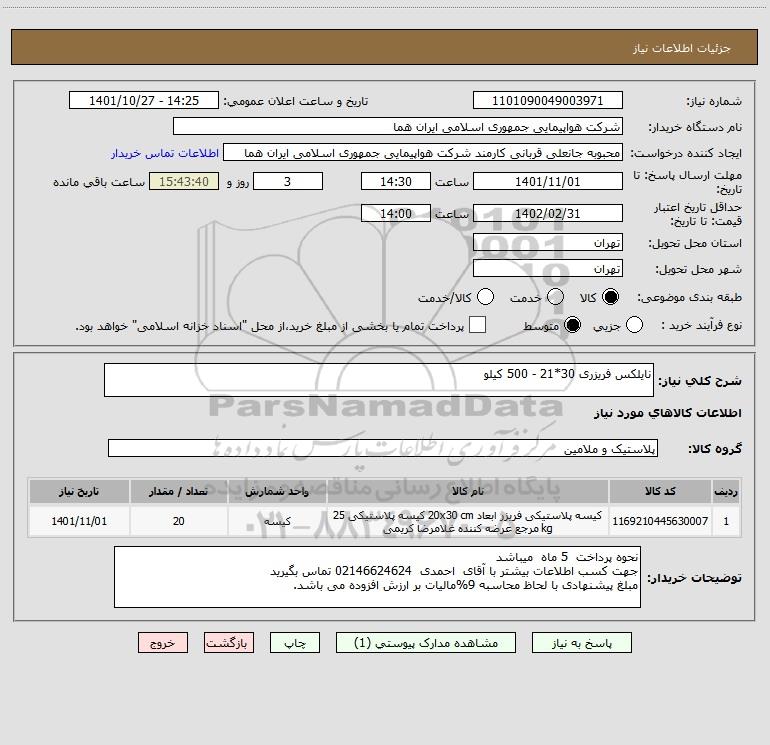Click the row number cell 1
770x745 pixels.
click(726, 521)
